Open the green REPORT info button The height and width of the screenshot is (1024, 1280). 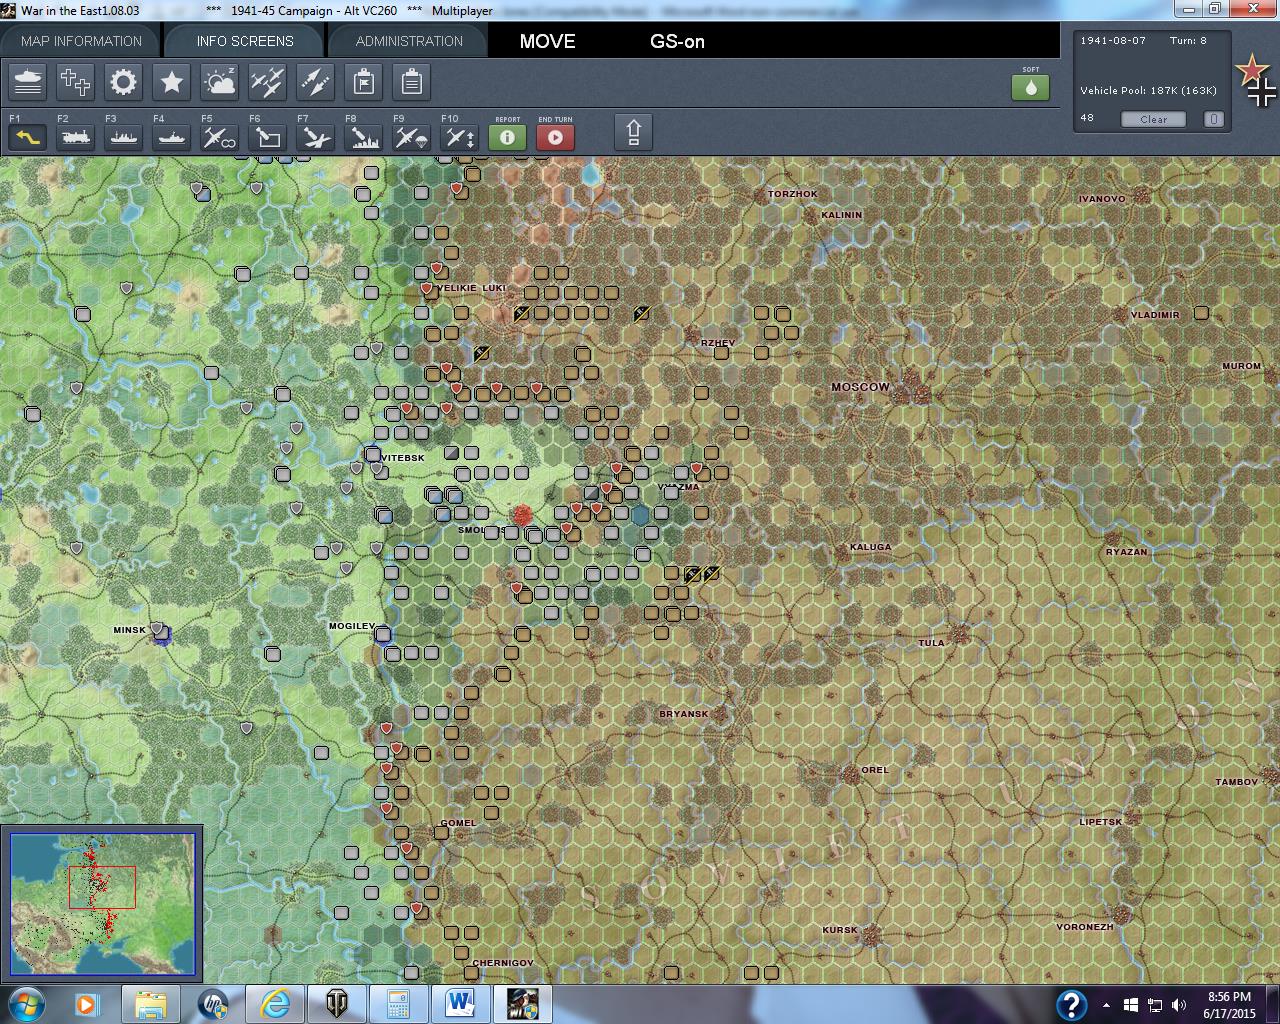507,137
